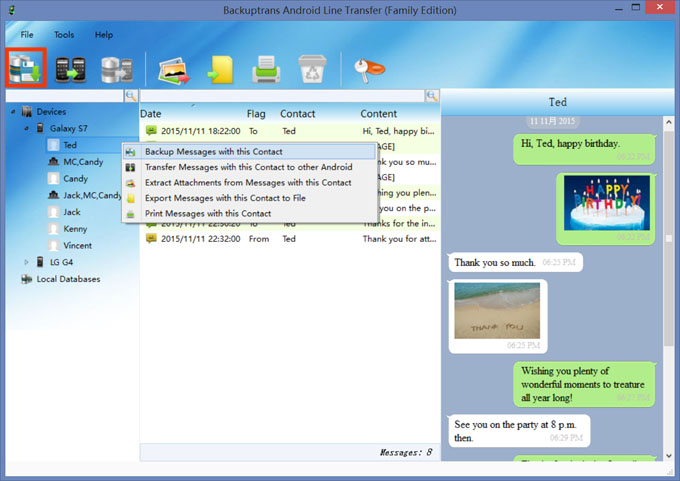Open the Thank You beach photo thumbnail
Screen dimensions: 680x481
497,311
